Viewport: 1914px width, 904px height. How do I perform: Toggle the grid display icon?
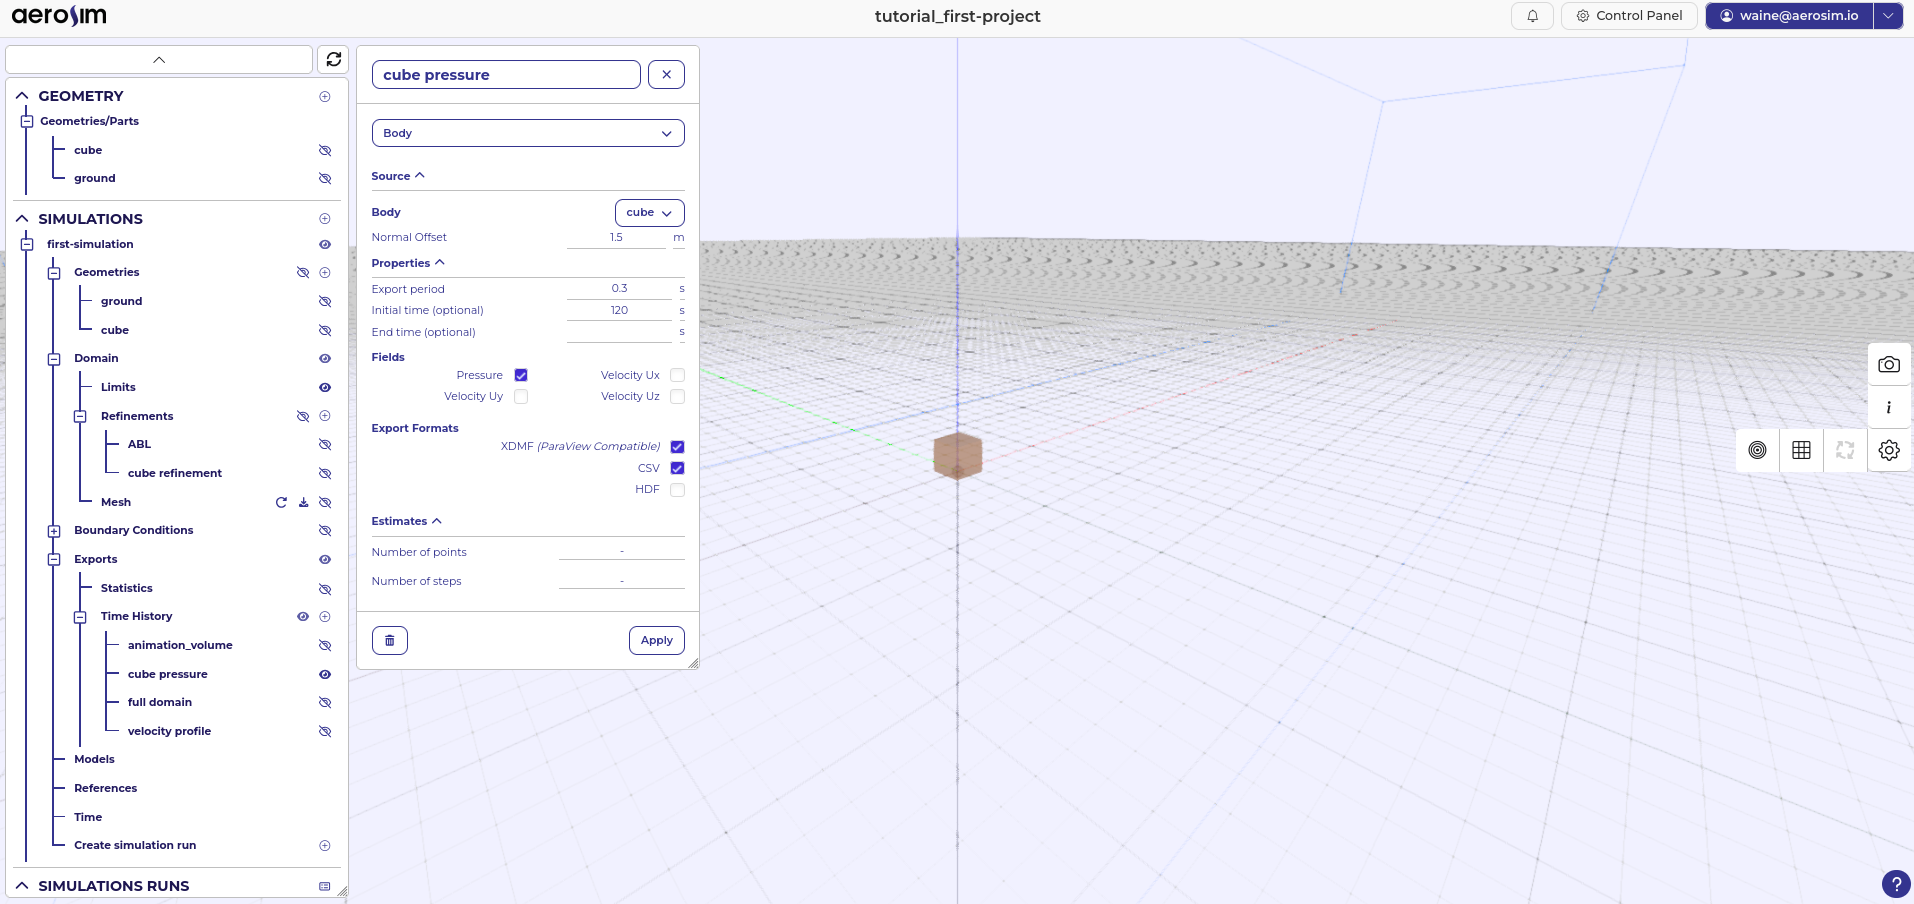pyautogui.click(x=1802, y=450)
